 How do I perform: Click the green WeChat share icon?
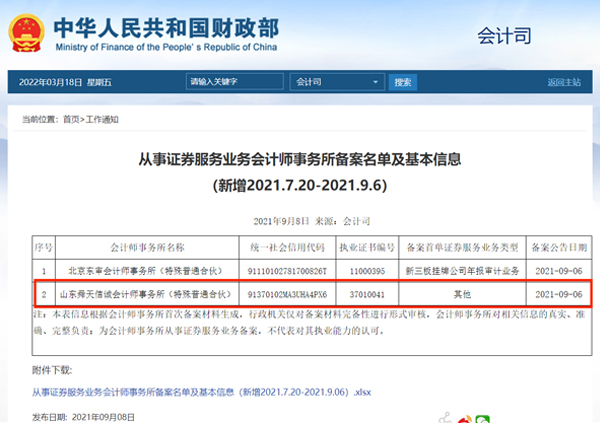coord(483,419)
